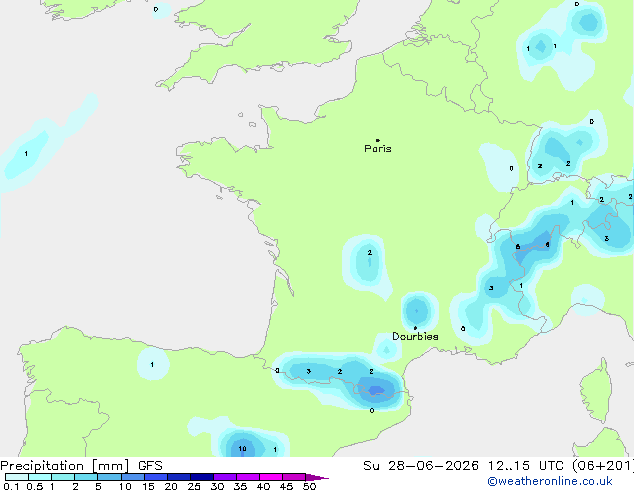Viewport: 634px width, 490px height.
Task: Open the weatheronline.co.uk copyright link
Action: click(x=550, y=481)
